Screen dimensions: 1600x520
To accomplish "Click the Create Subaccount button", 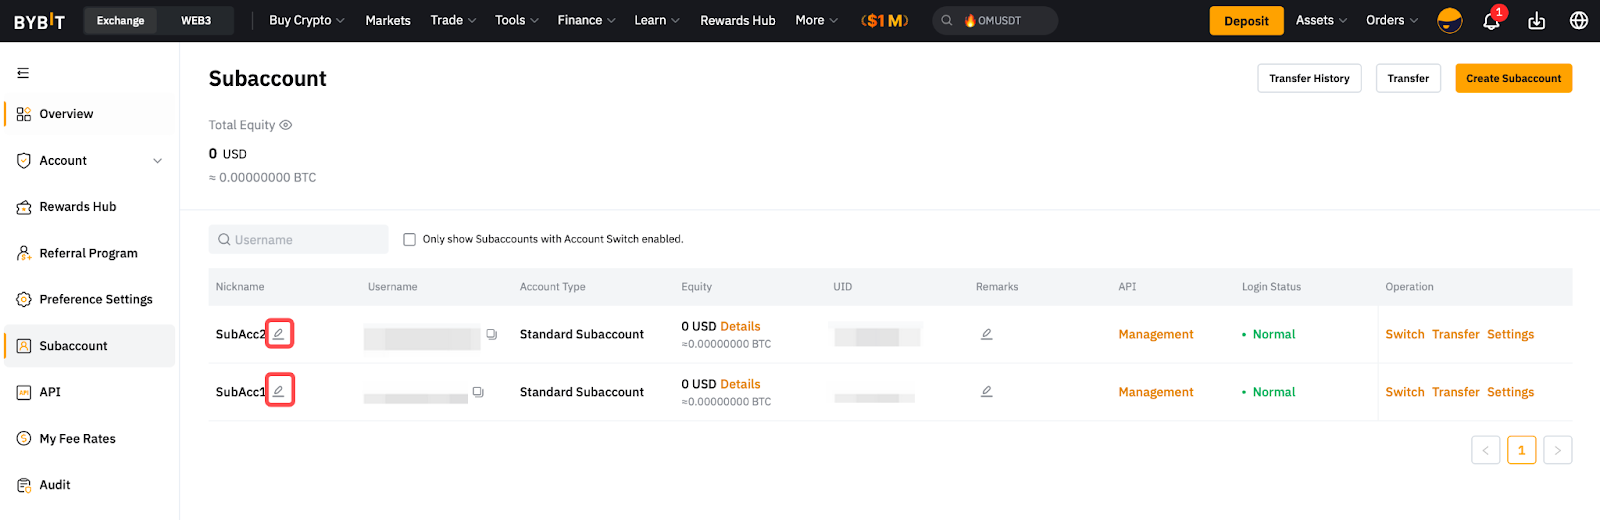I will (x=1513, y=78).
